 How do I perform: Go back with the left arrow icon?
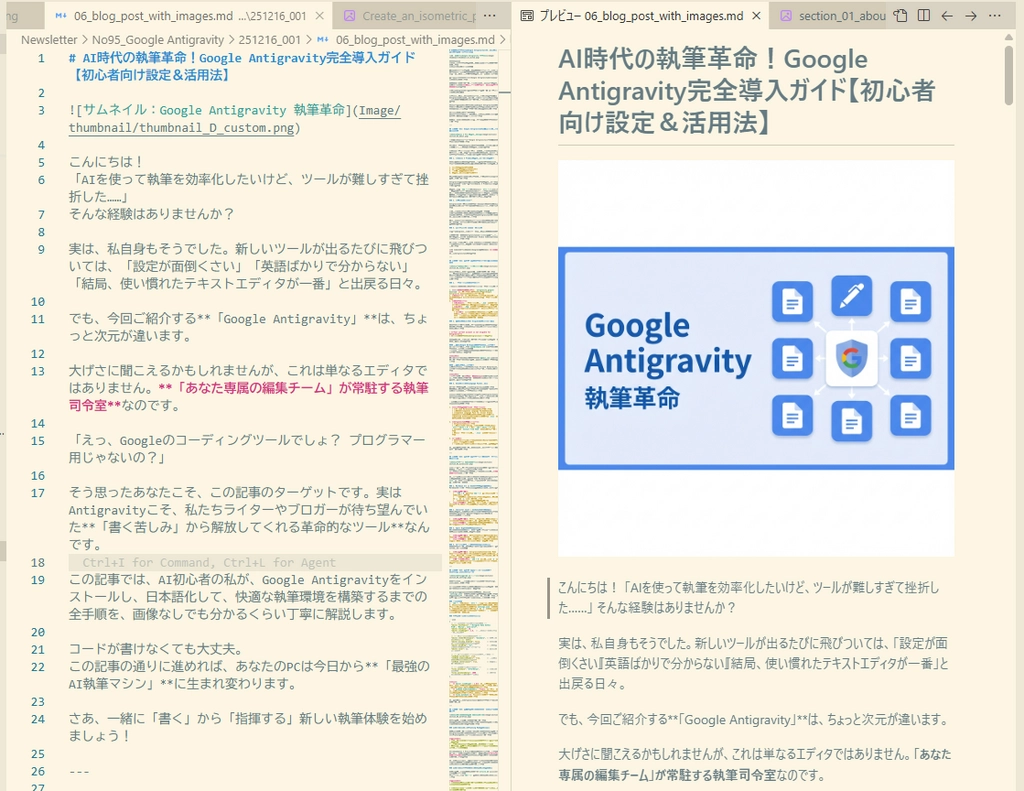tap(947, 16)
